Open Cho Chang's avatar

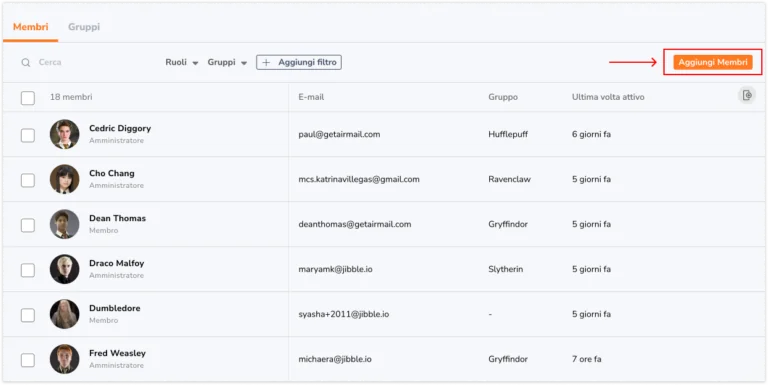pyautogui.click(x=65, y=179)
